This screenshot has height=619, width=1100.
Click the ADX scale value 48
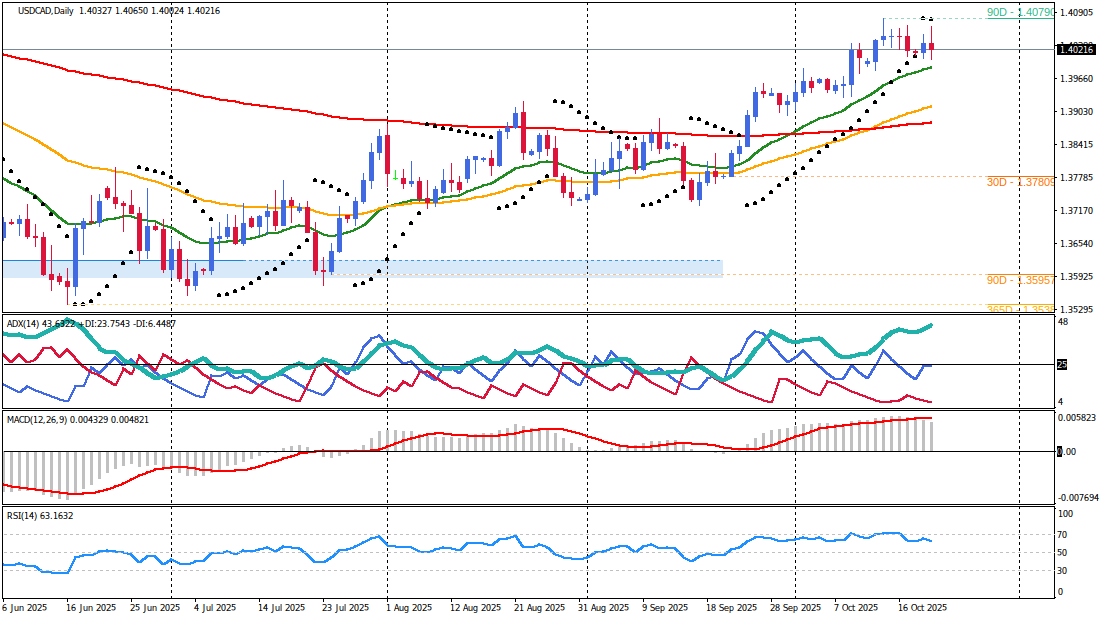(1063, 322)
